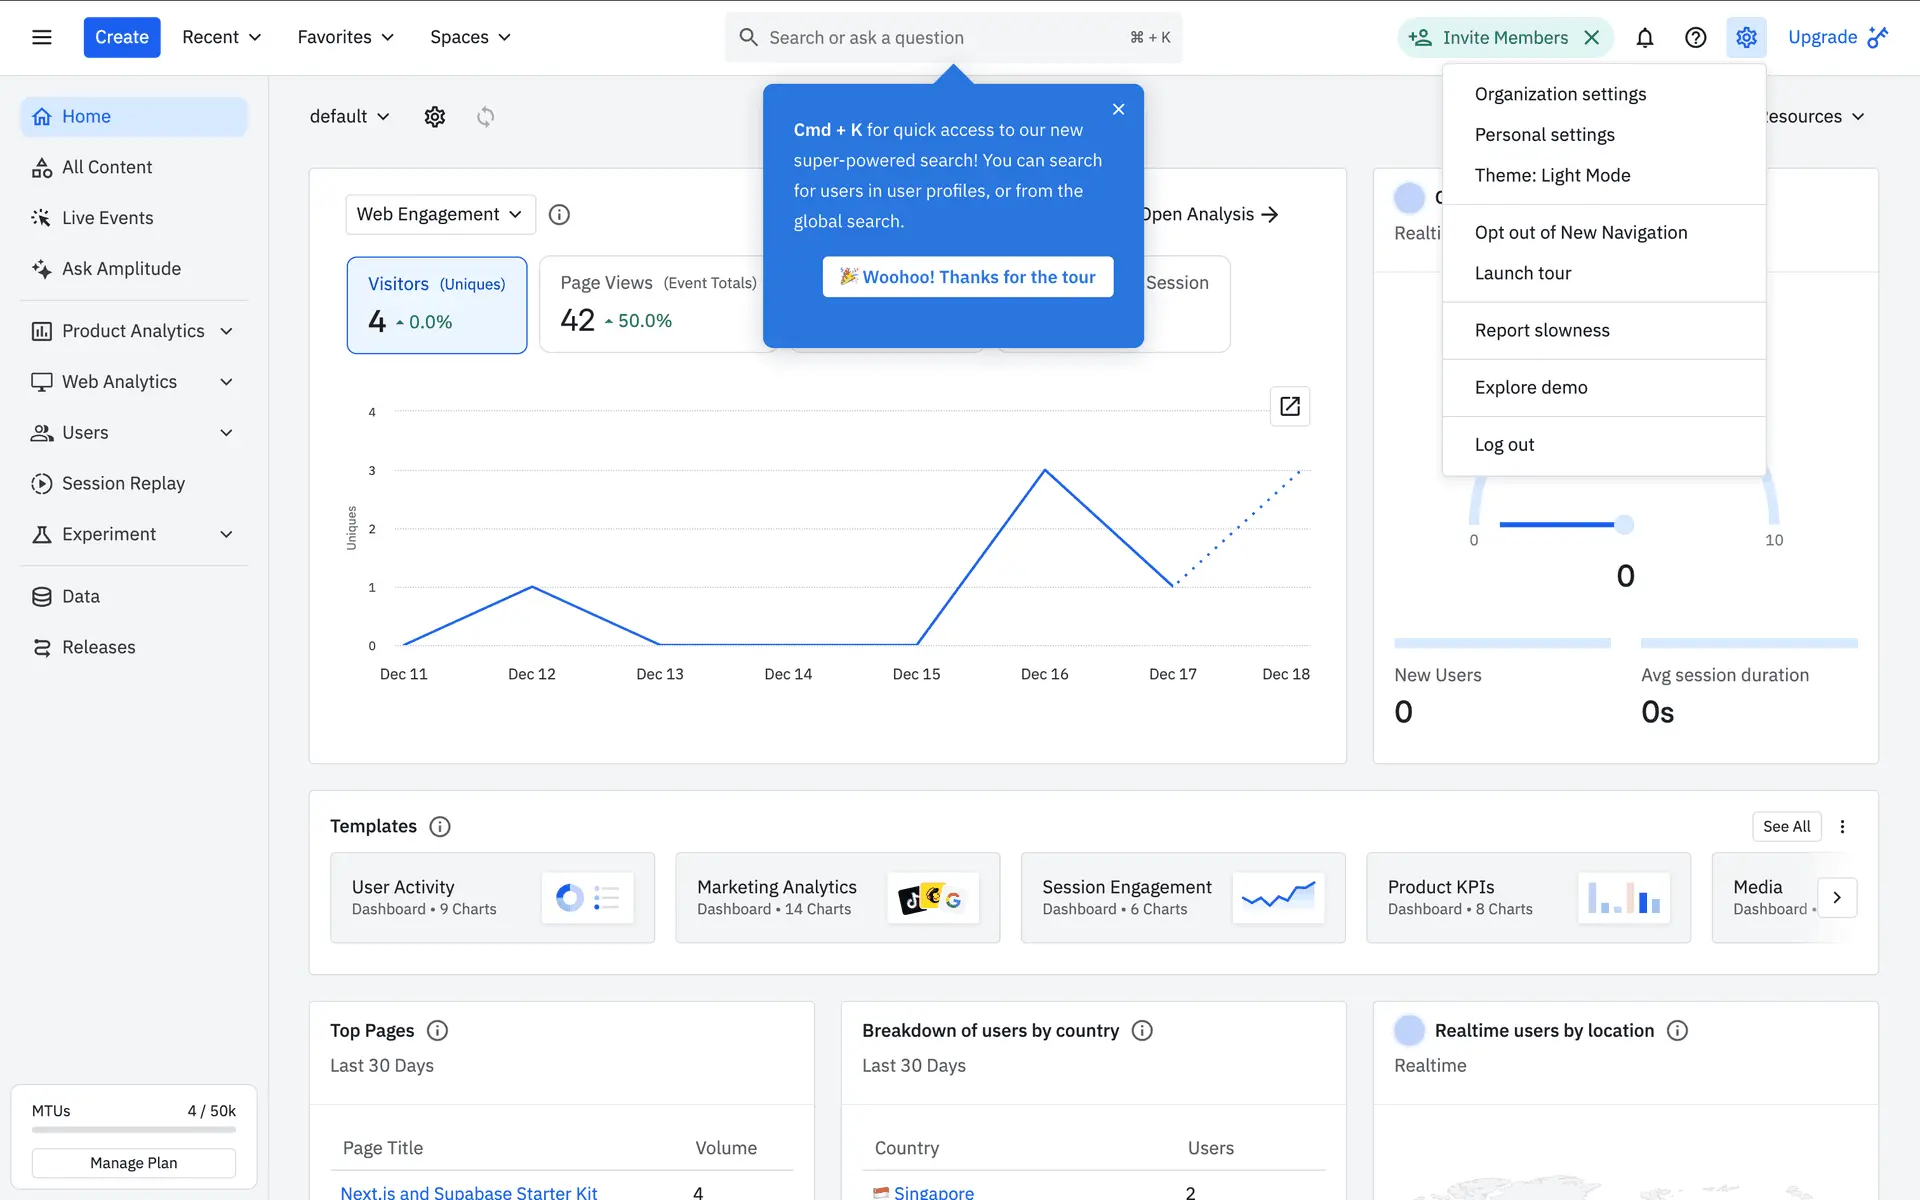The image size is (1920, 1200).
Task: Open the notifications bell
Action: click(x=1644, y=38)
